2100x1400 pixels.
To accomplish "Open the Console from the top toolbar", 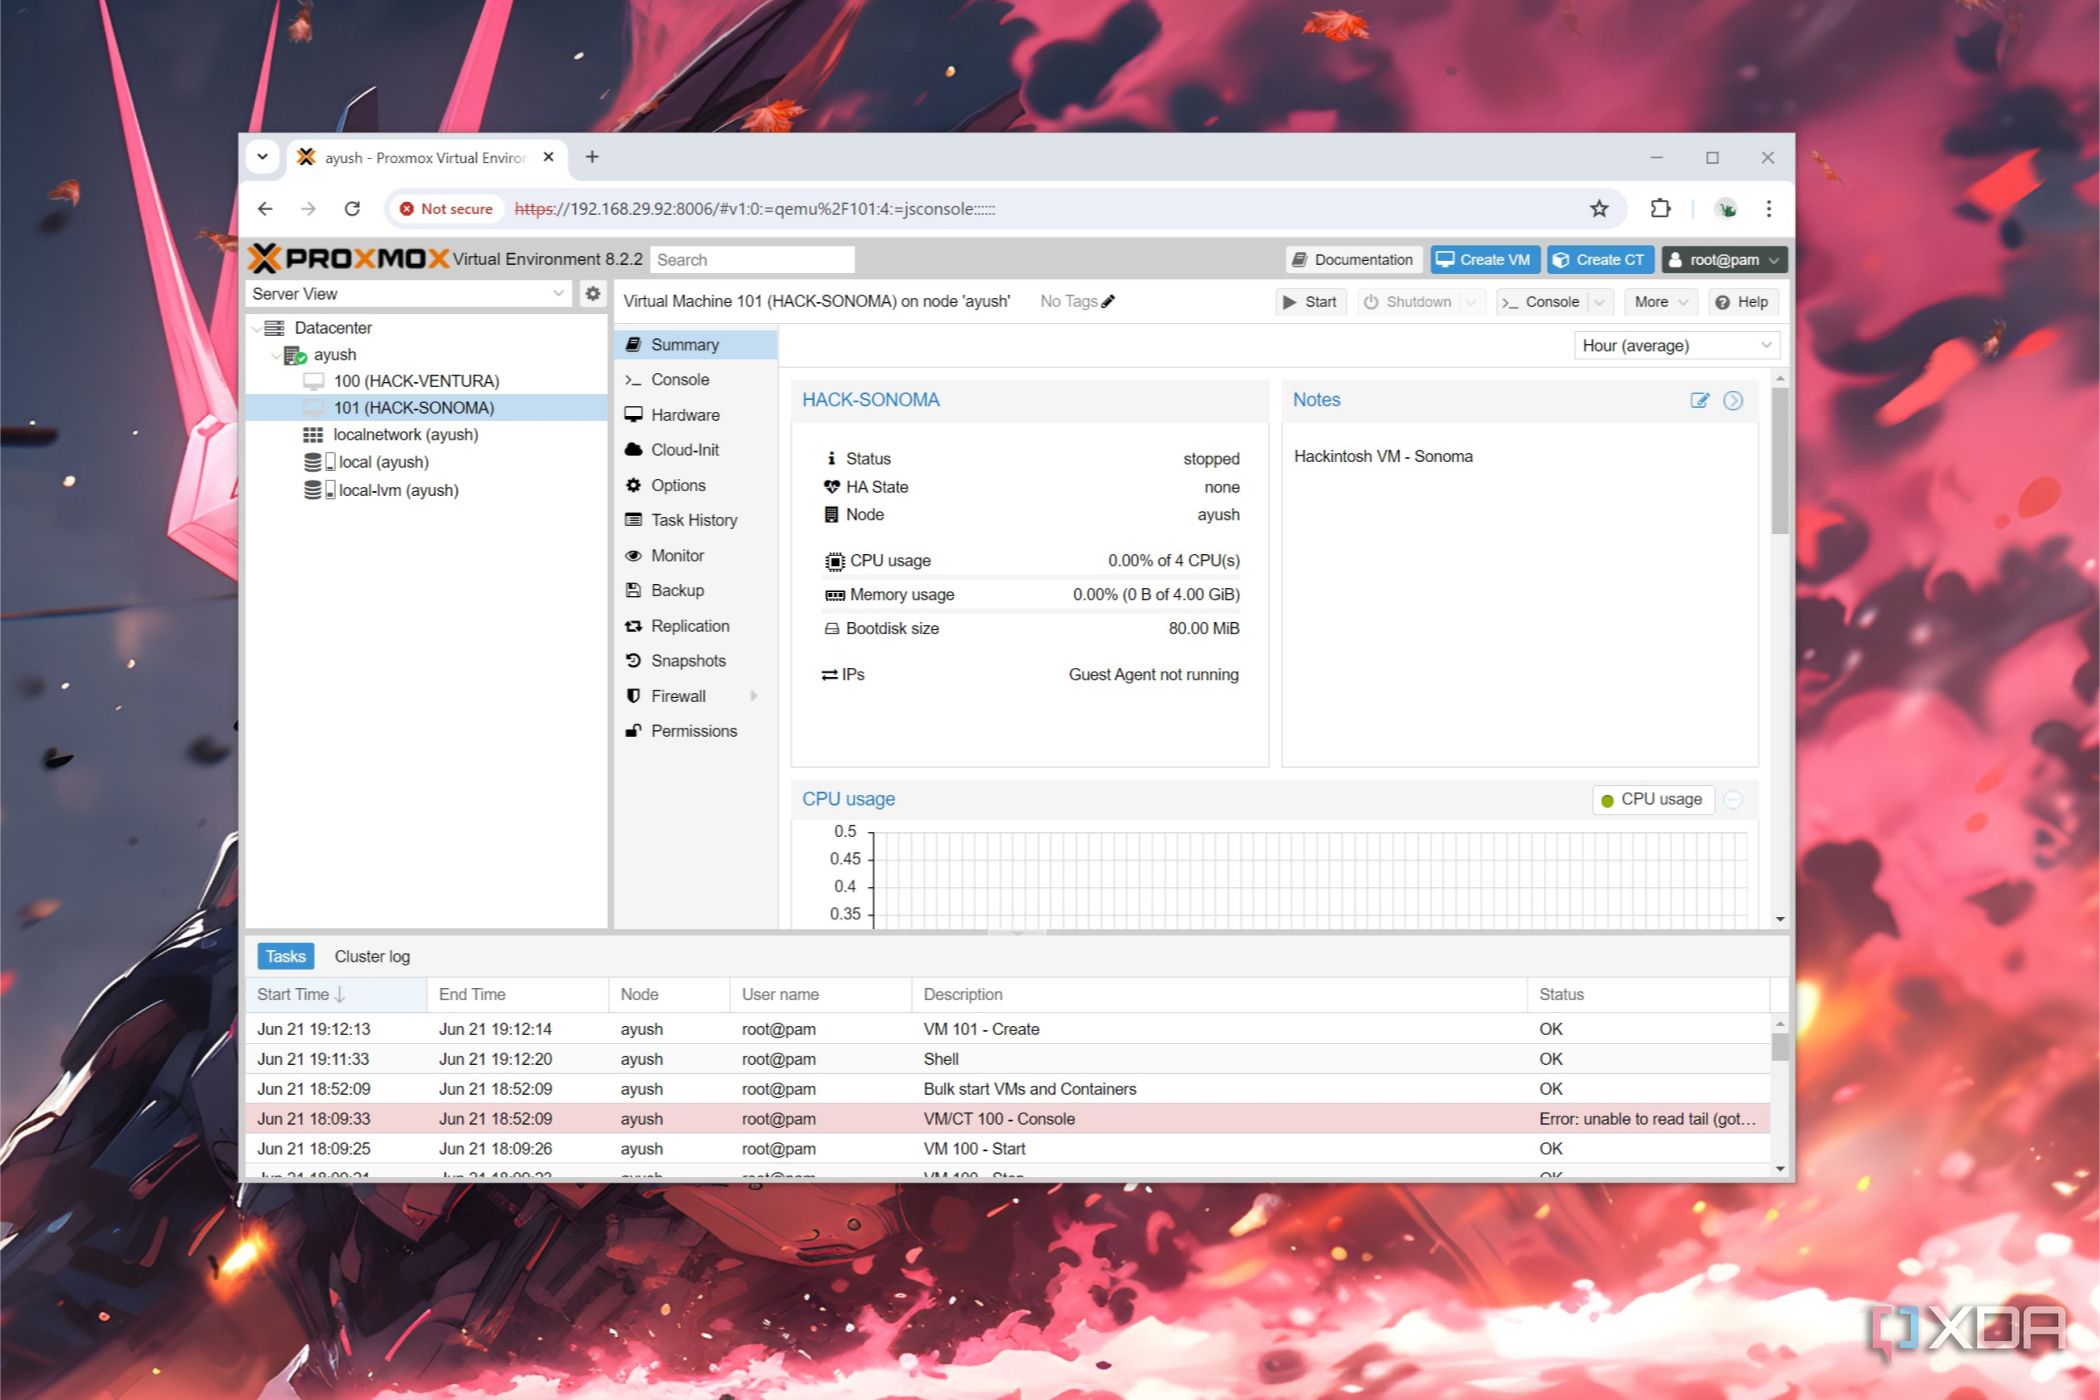I will pyautogui.click(x=1542, y=301).
